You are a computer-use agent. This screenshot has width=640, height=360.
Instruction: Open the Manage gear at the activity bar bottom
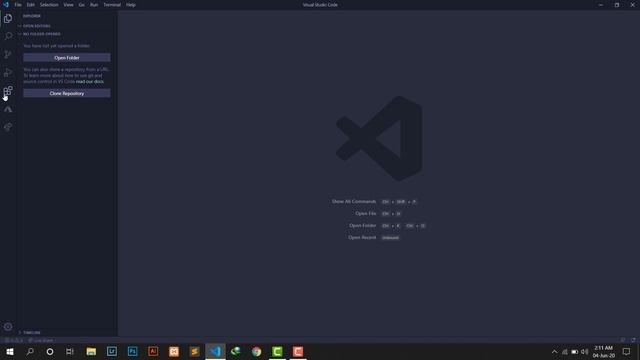coord(8,327)
